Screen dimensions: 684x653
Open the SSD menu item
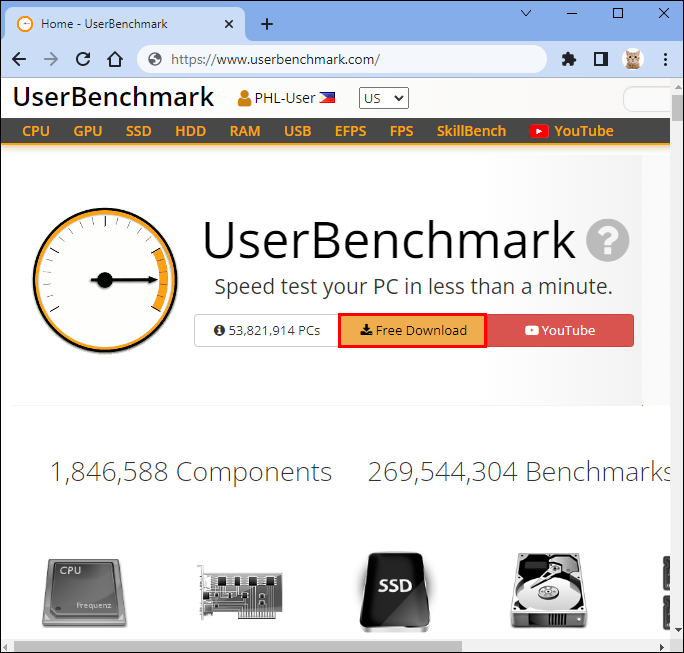click(139, 131)
